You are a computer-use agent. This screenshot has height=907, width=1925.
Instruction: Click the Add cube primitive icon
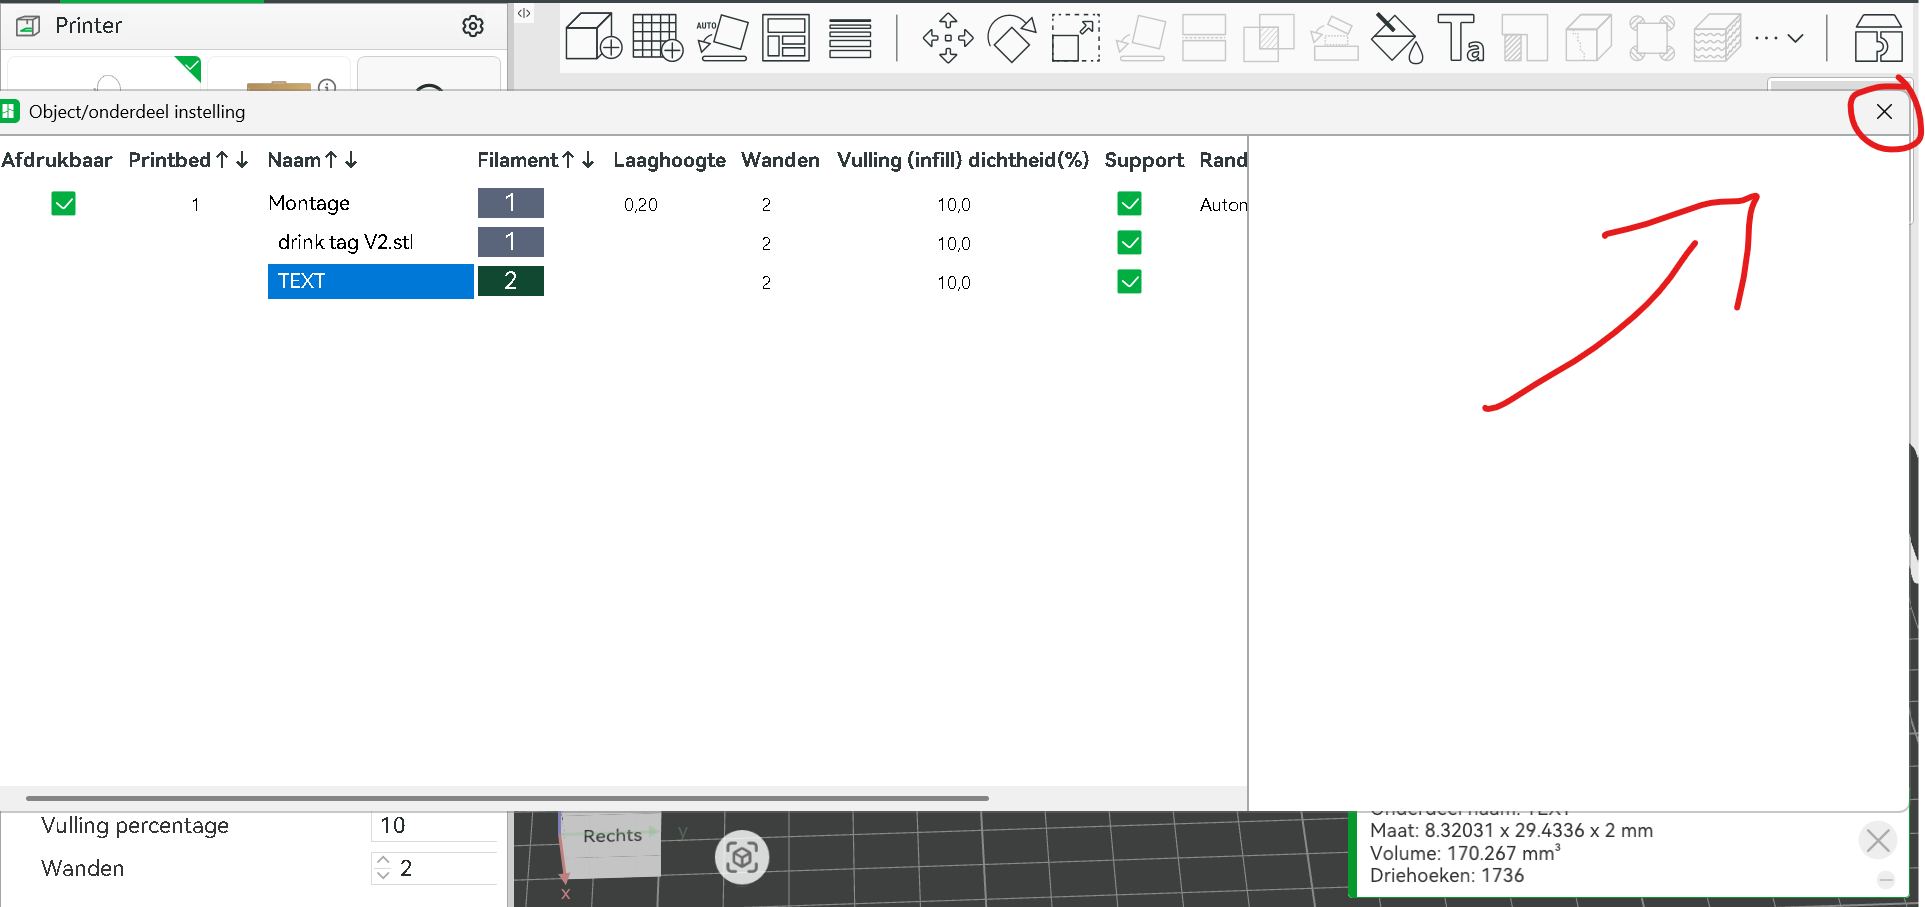tap(593, 37)
